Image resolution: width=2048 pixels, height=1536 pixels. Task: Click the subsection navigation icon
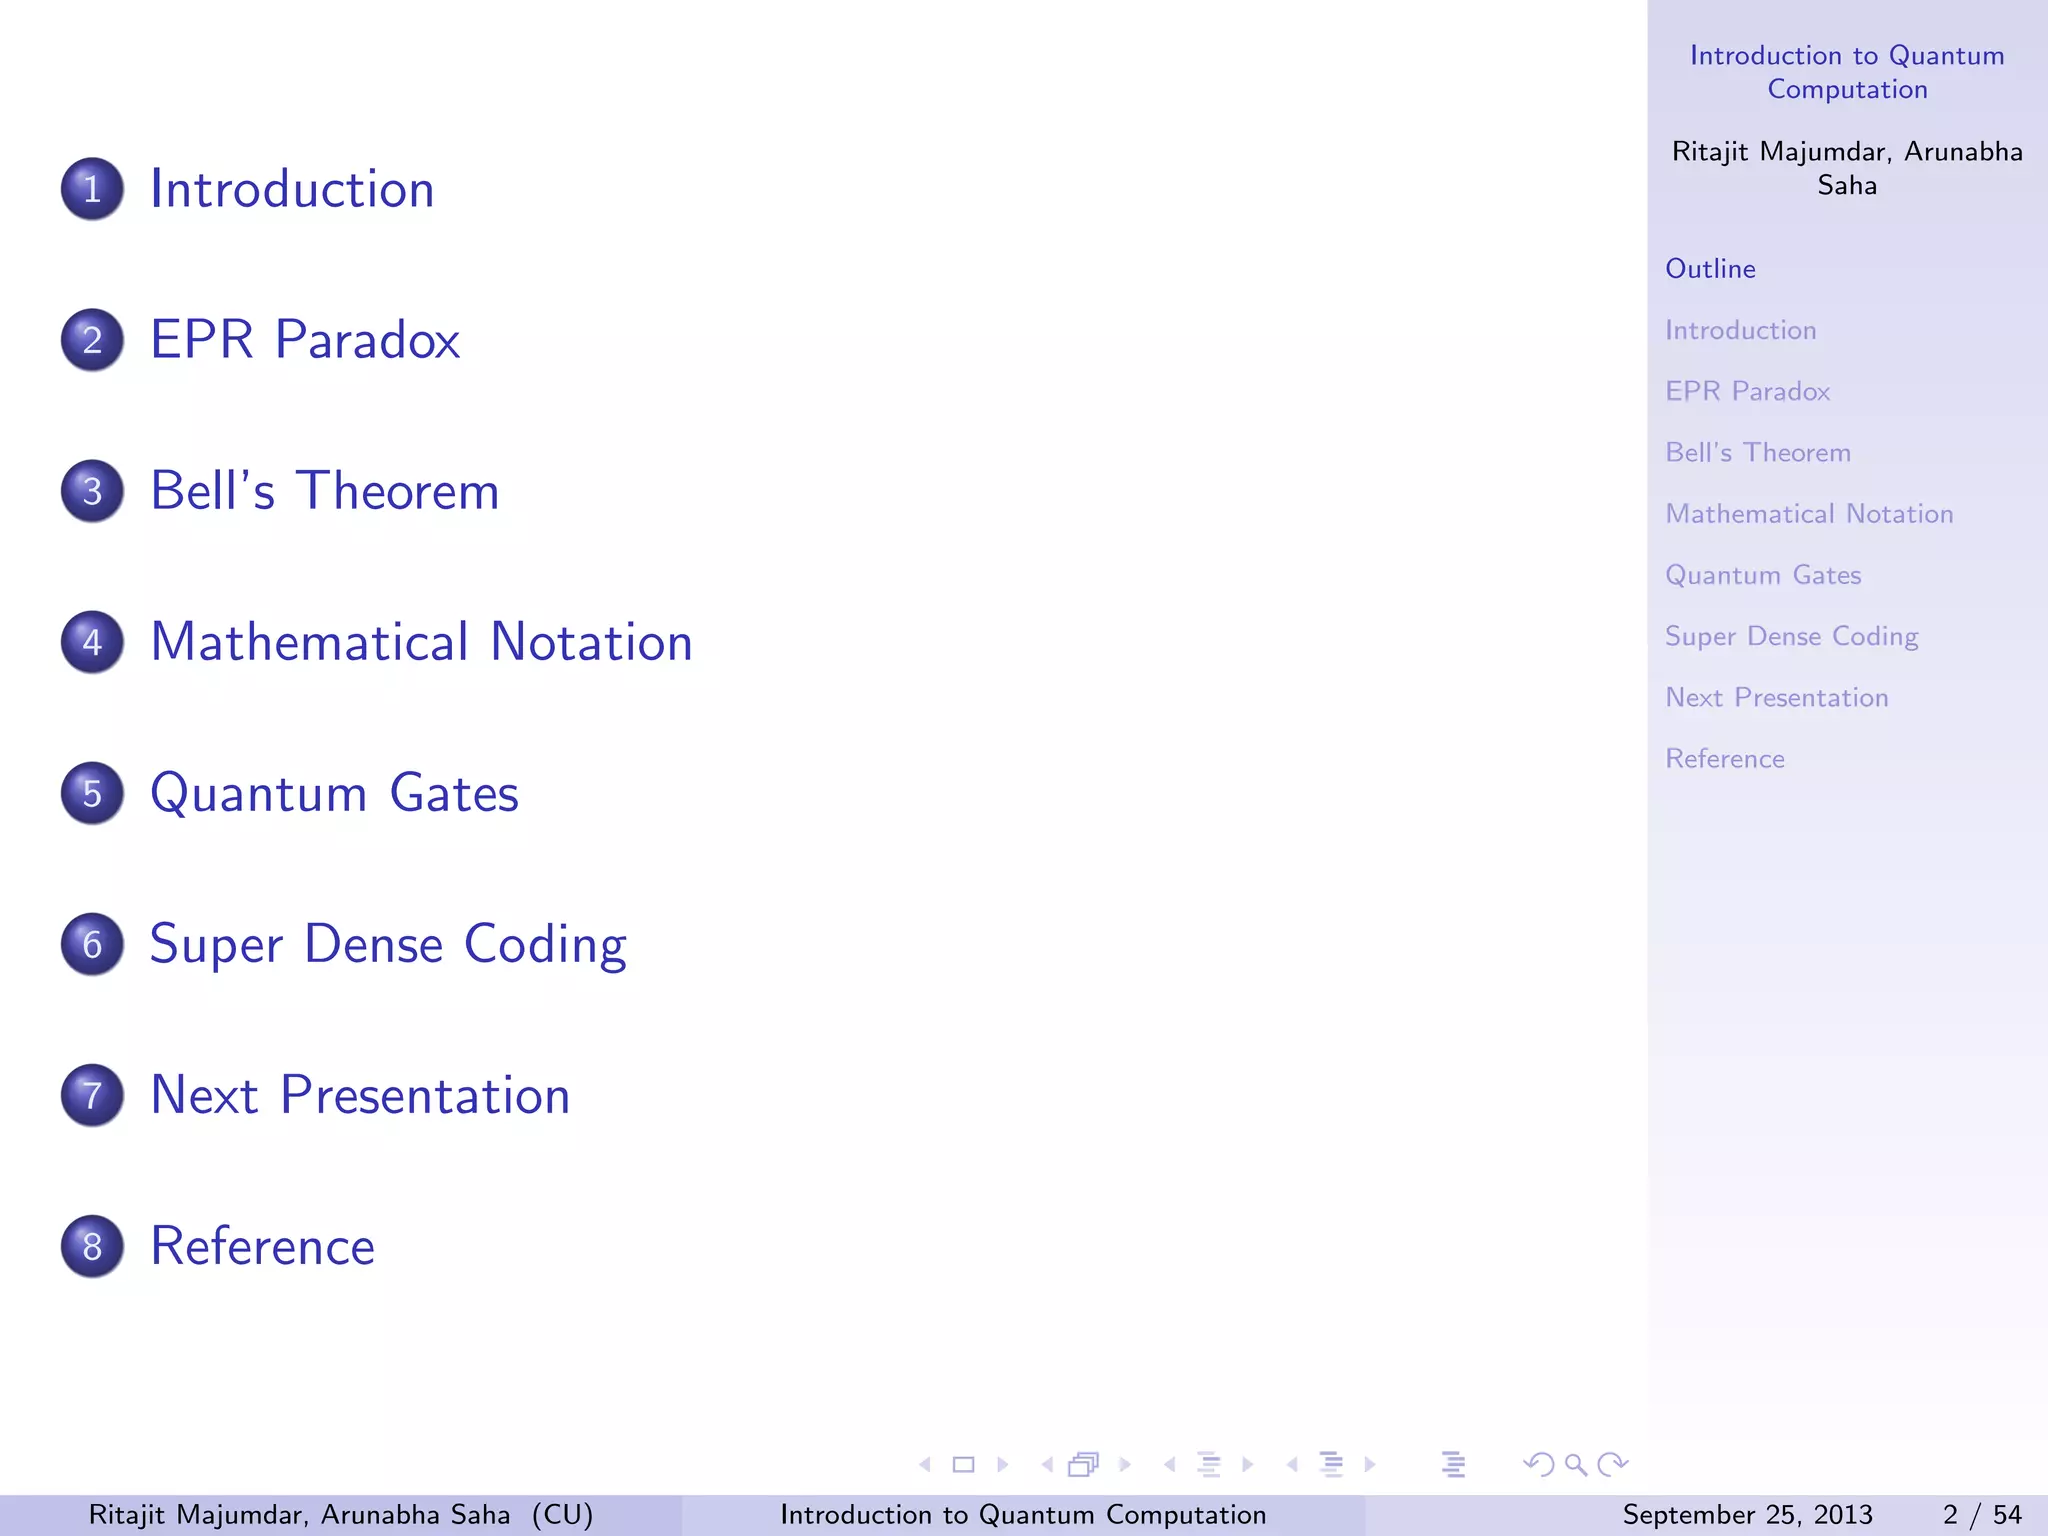(x=1209, y=1464)
